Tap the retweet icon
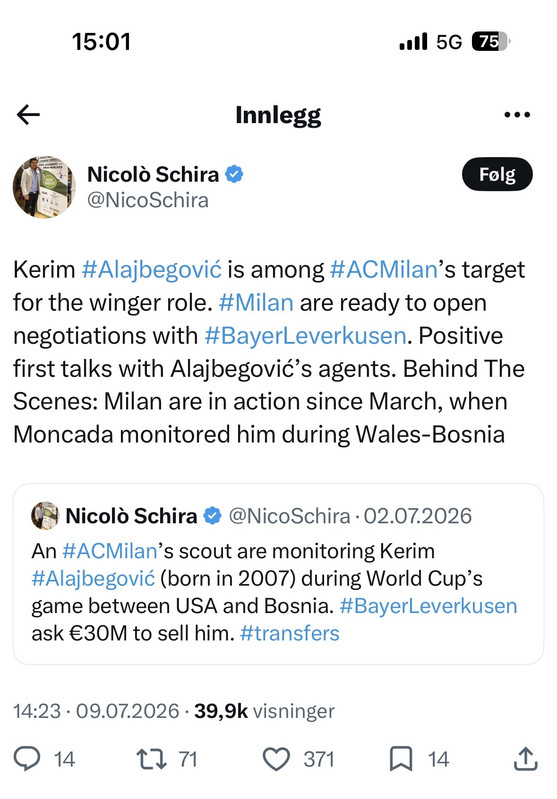This screenshot has width=557, height=799. (x=151, y=759)
